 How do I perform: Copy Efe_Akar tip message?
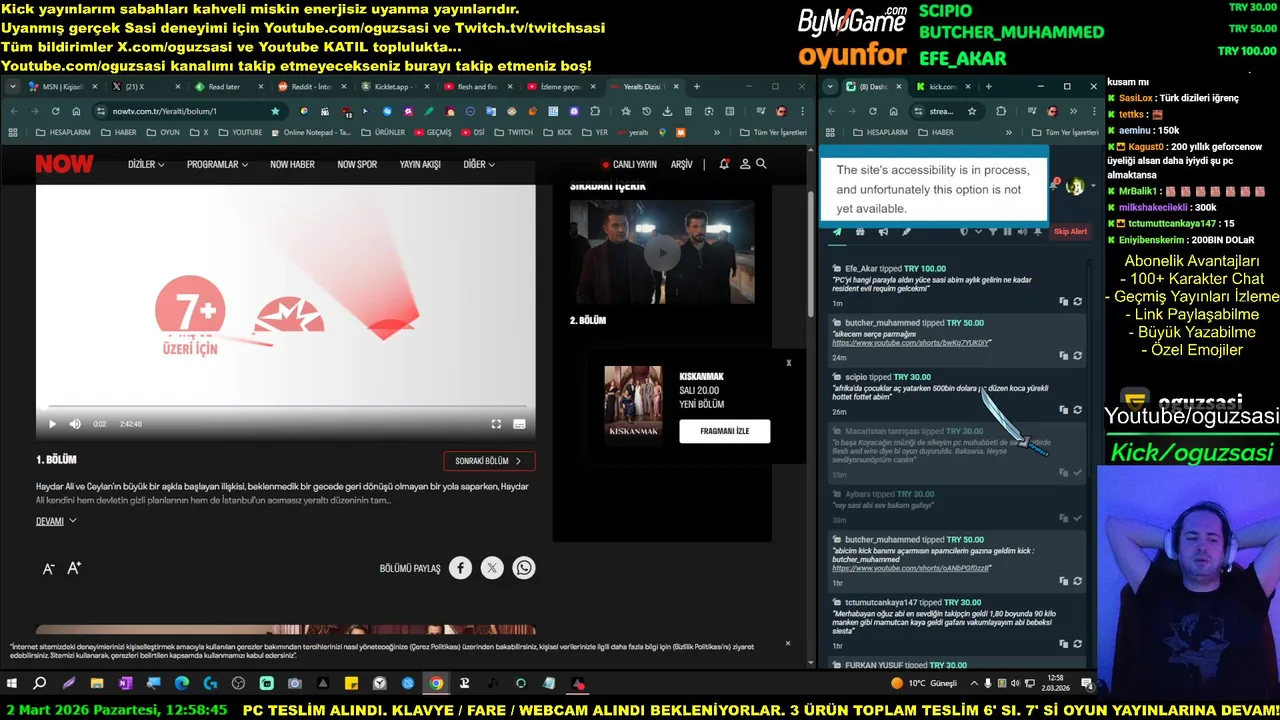pos(1064,301)
